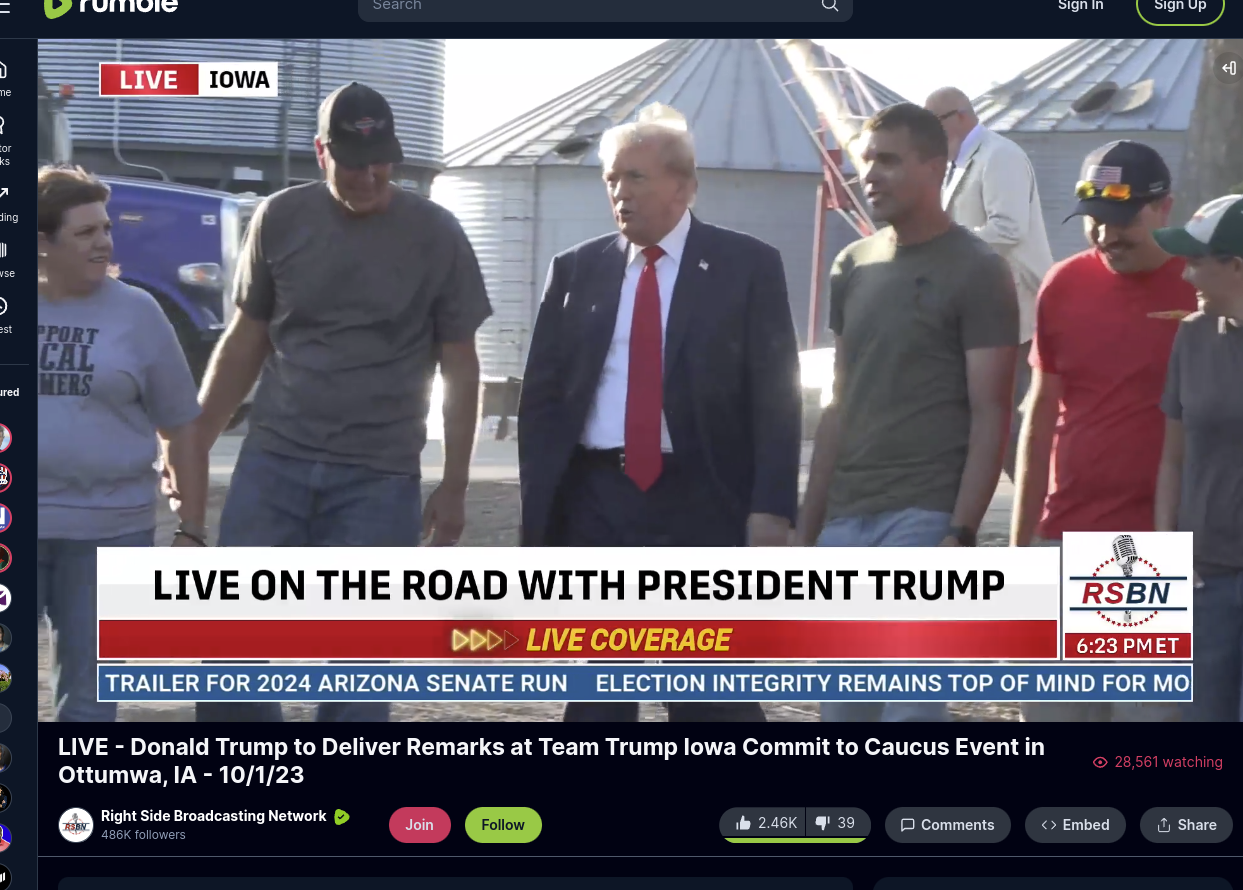1243x890 pixels.
Task: Open the Right Side Broadcasting Network channel link
Action: pyautogui.click(x=214, y=816)
